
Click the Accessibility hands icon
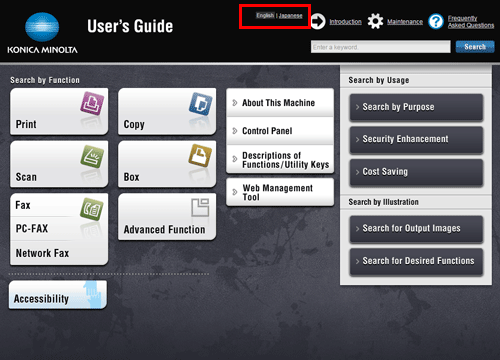[x=92, y=294]
